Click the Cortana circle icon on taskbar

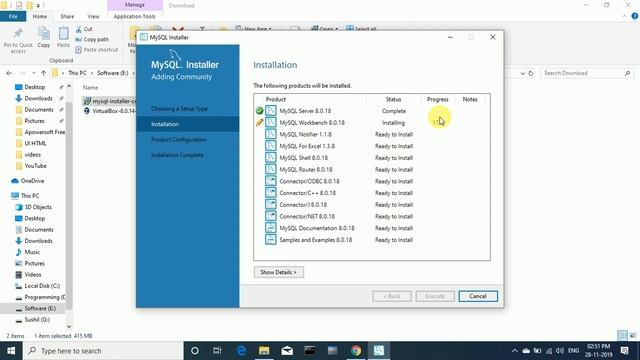click(x=195, y=351)
